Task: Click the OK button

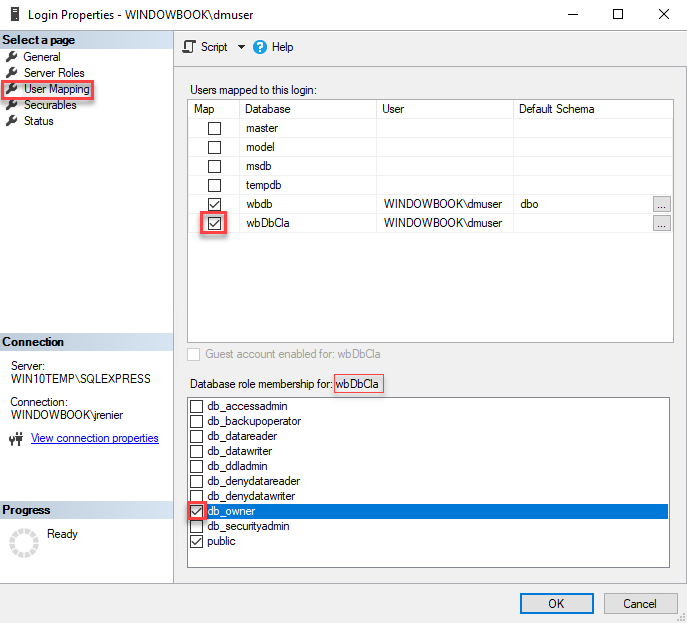Action: pos(556,604)
